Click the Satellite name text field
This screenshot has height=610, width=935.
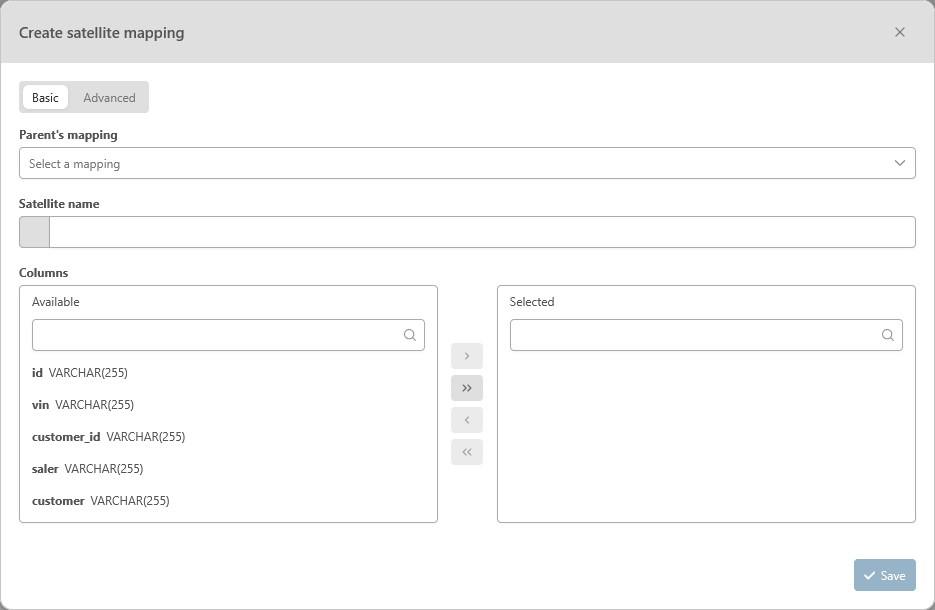(x=481, y=232)
